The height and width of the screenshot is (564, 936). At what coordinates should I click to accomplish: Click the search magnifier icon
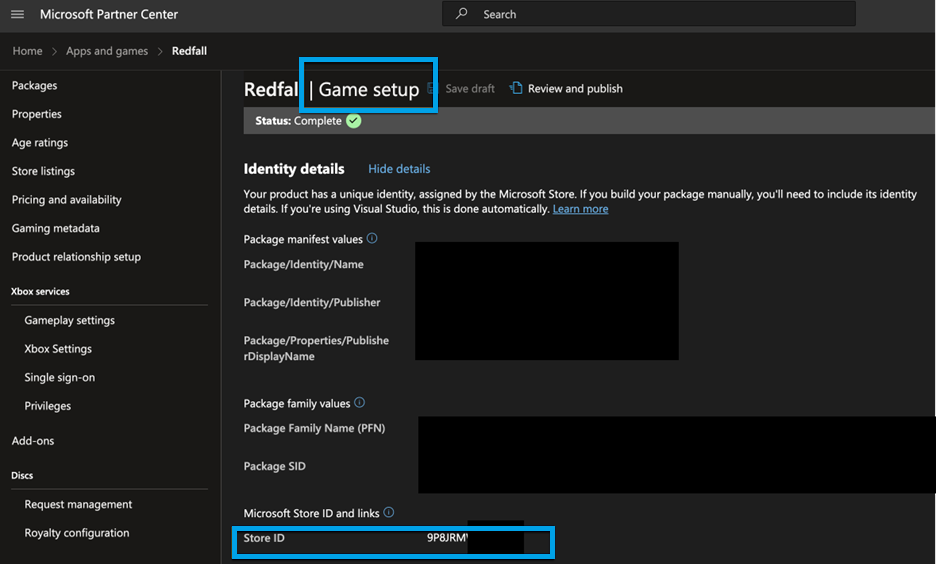click(x=461, y=13)
